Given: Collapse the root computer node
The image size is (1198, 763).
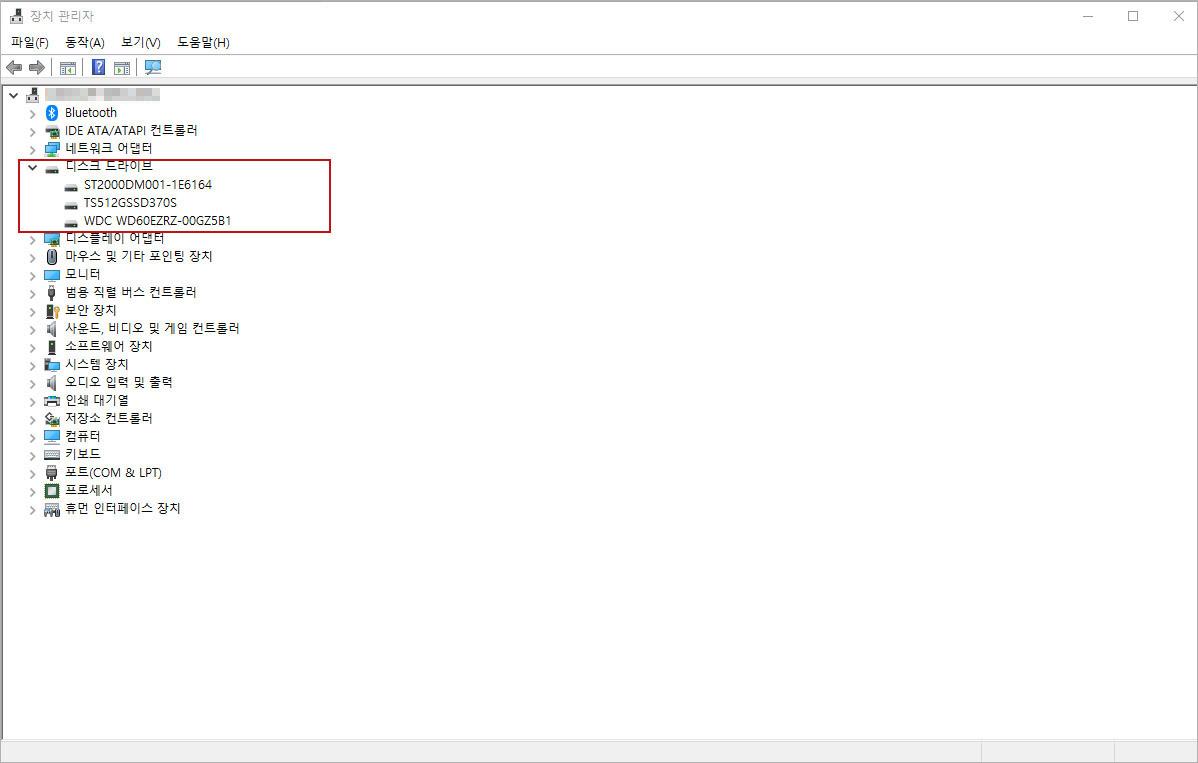Looking at the screenshot, I should pos(13,95).
